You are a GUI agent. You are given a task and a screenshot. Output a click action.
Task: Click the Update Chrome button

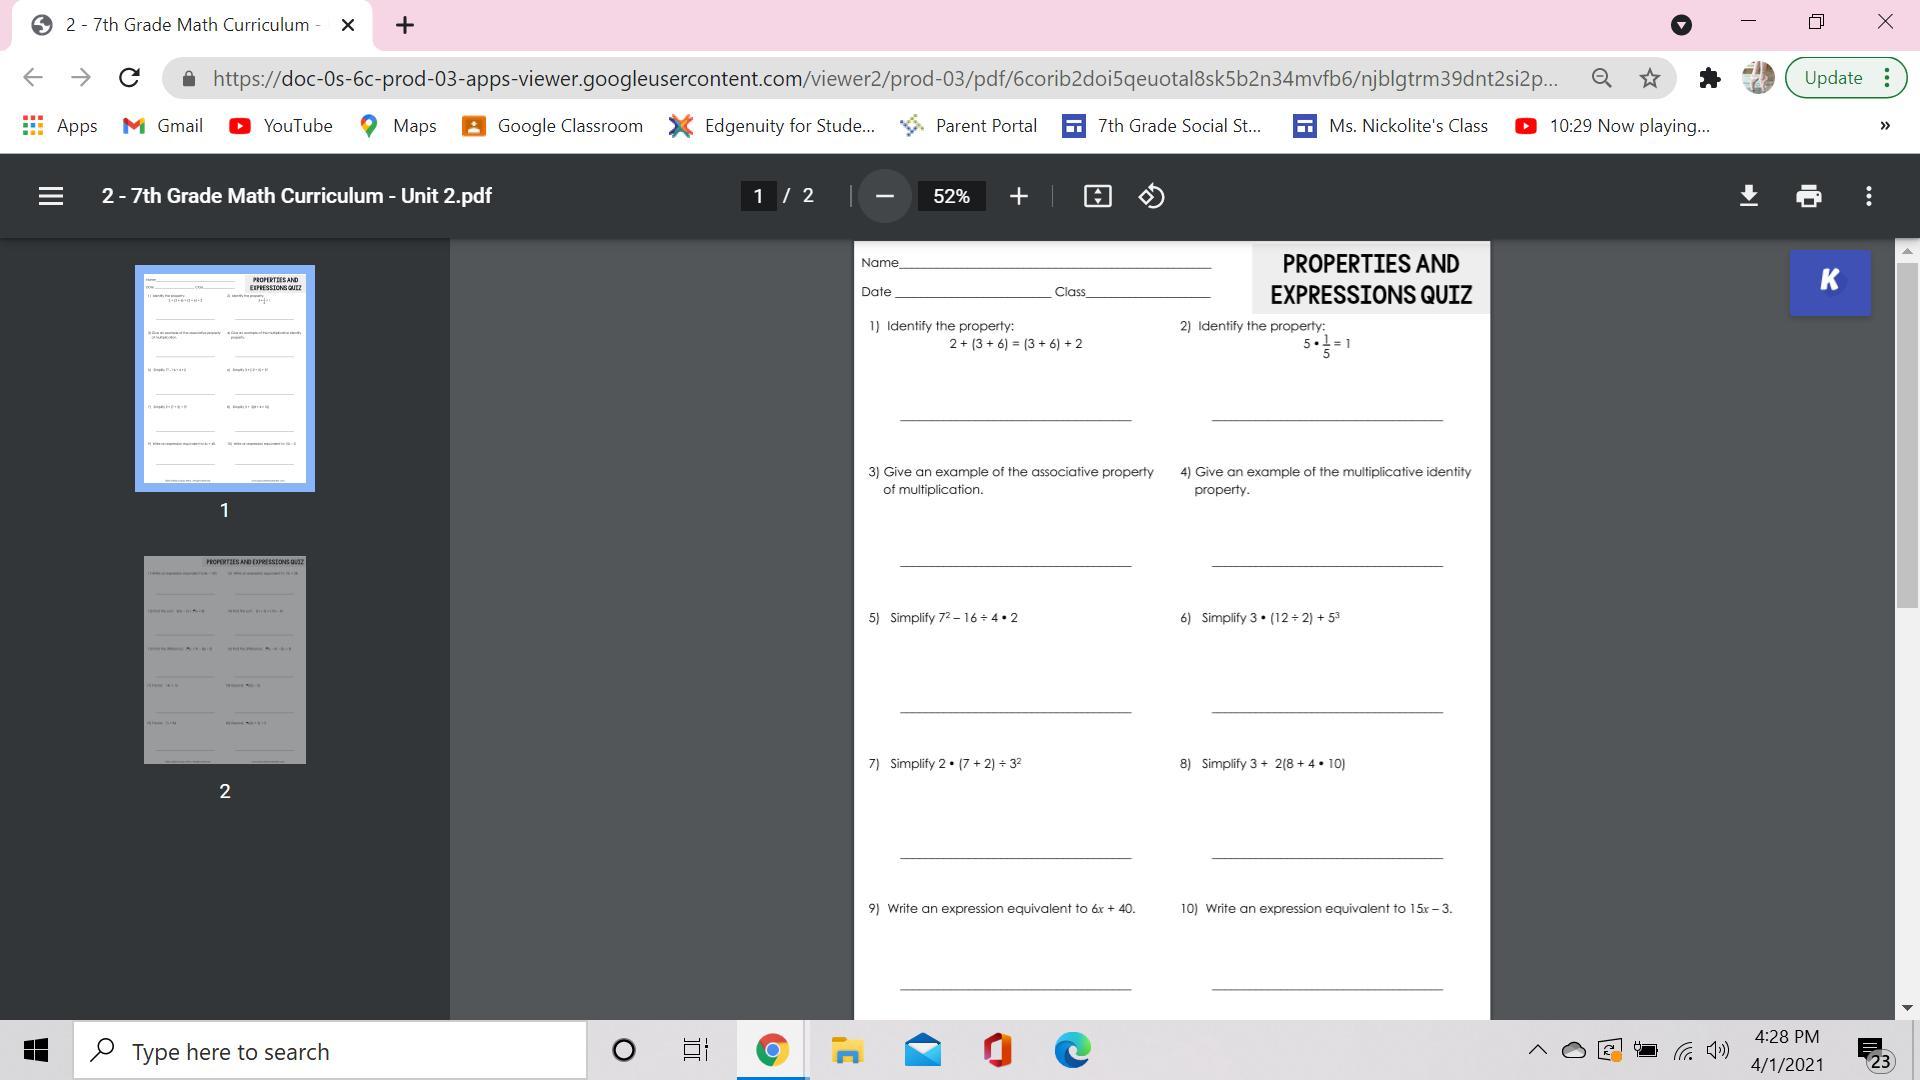point(1833,78)
